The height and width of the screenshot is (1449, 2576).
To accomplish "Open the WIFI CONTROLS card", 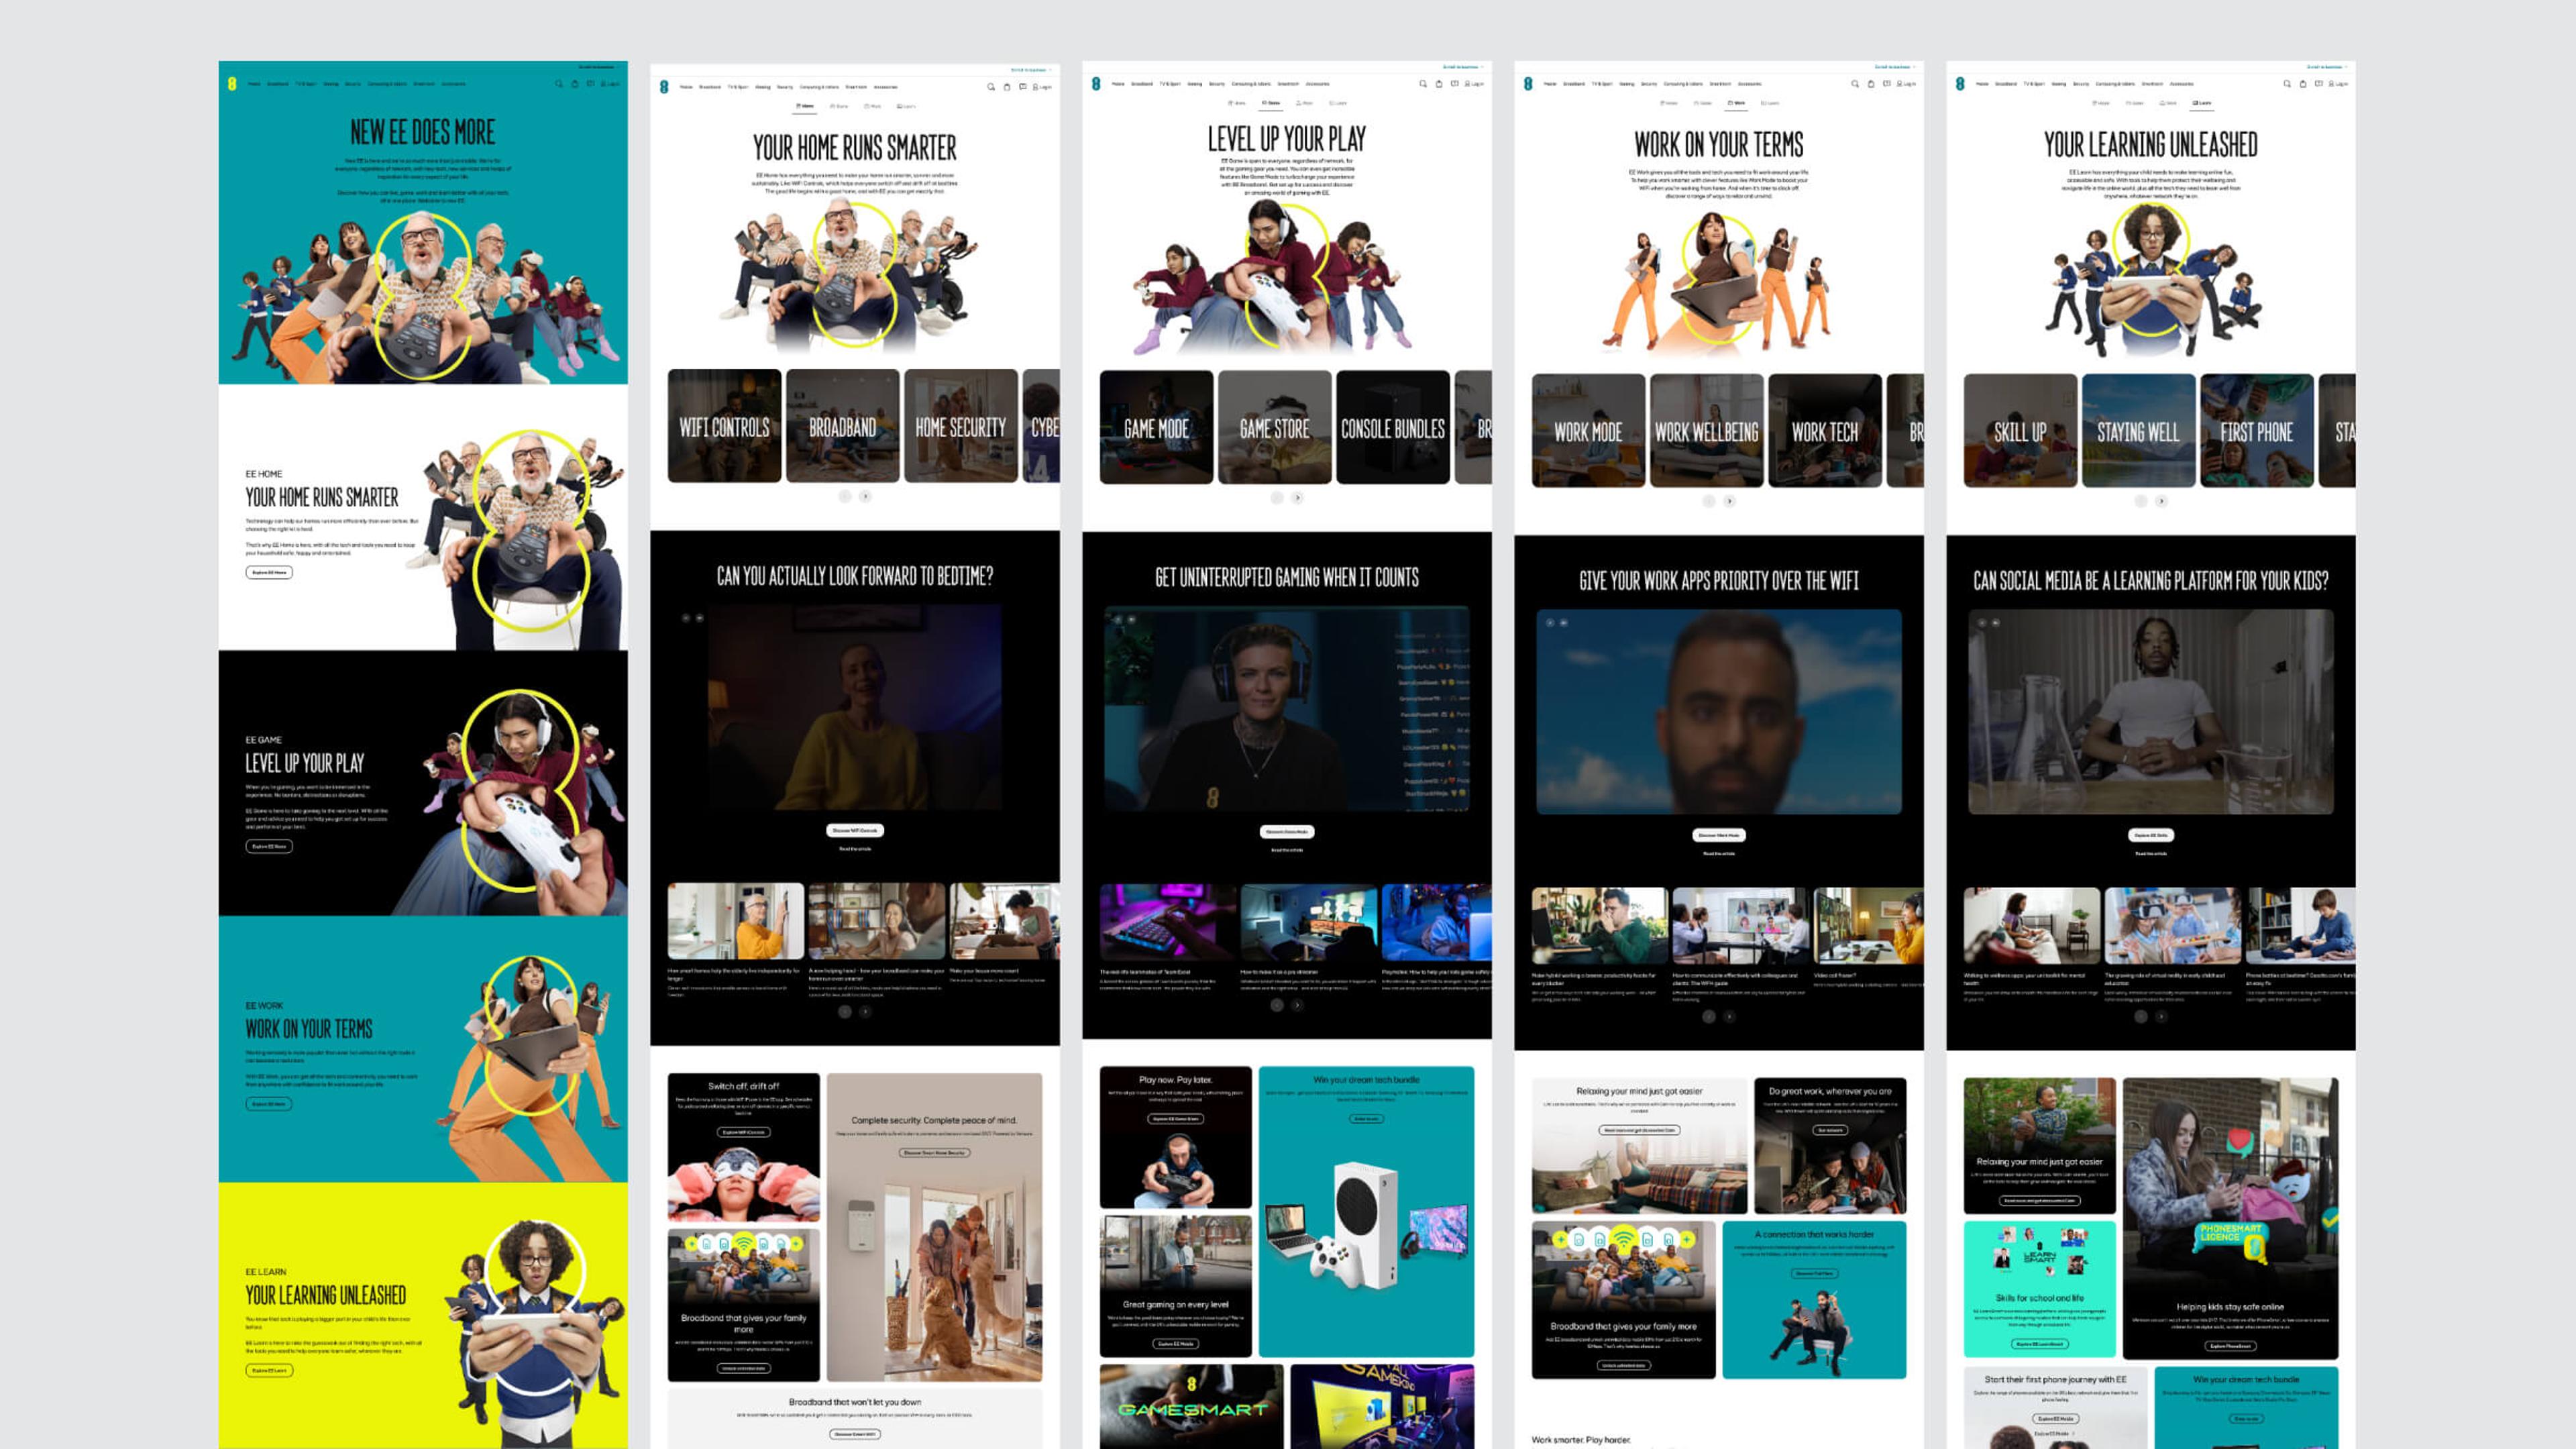I will coord(724,426).
